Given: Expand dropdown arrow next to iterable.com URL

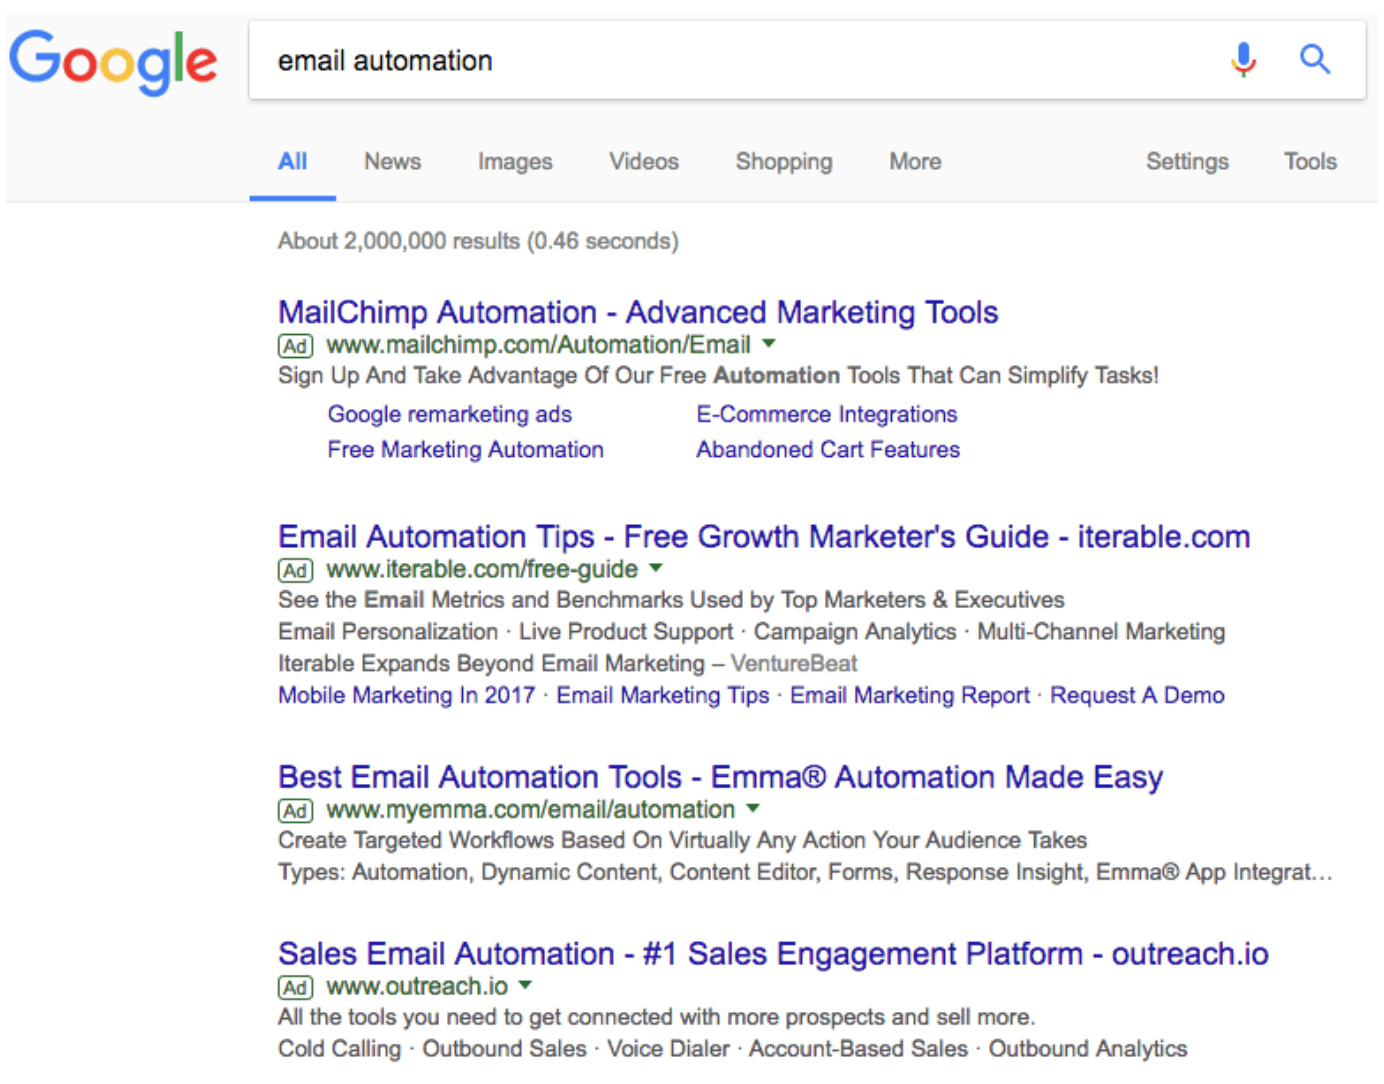Looking at the screenshot, I should pyautogui.click(x=656, y=569).
